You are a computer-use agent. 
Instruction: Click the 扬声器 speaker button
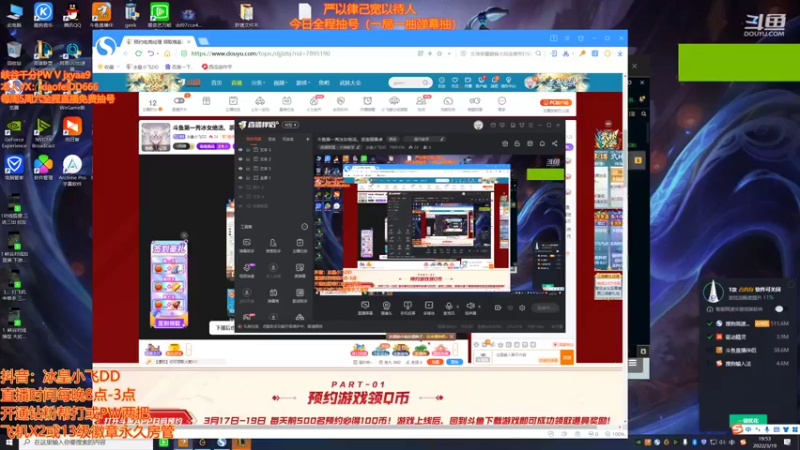click(470, 308)
